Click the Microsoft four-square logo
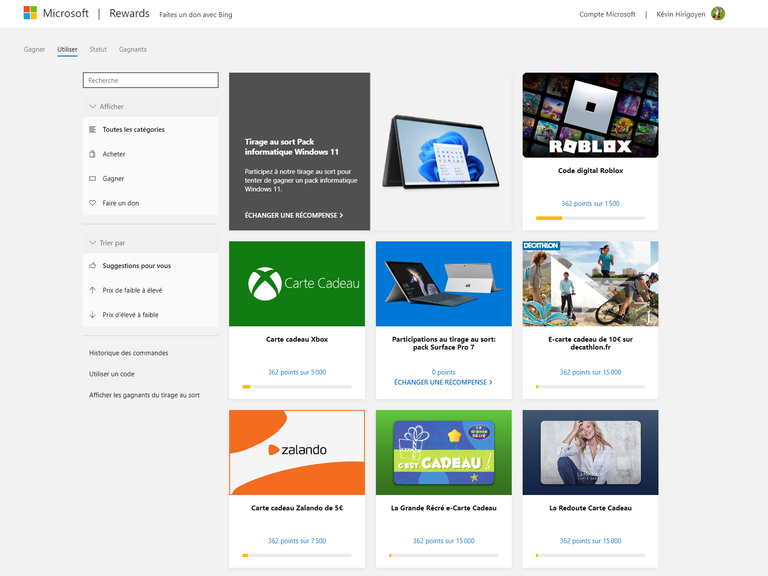Image resolution: width=768 pixels, height=576 pixels. pyautogui.click(x=30, y=13)
